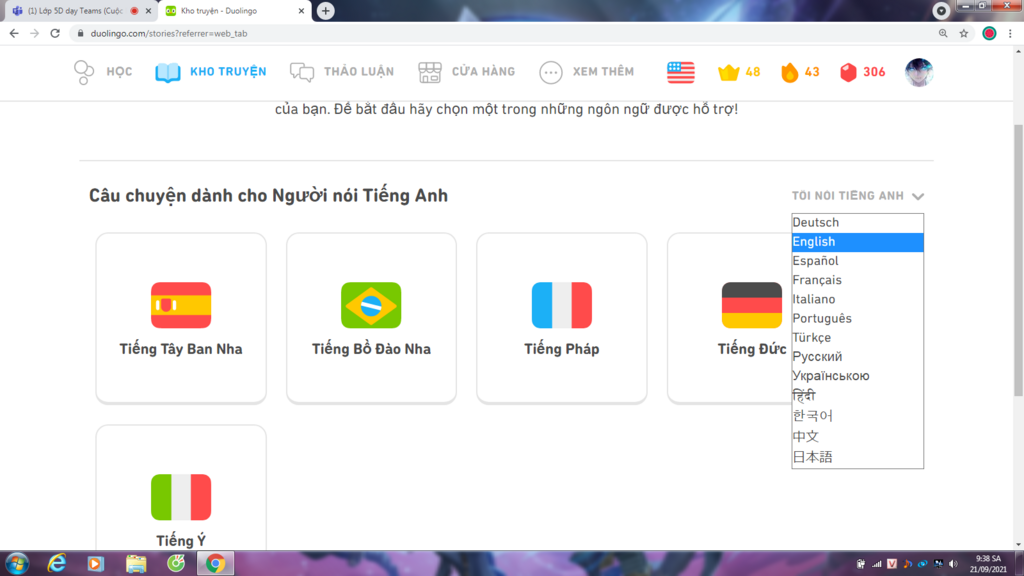Open the Chrome profile avatar icon
The width and height of the screenshot is (1024, 576).
click(x=989, y=33)
